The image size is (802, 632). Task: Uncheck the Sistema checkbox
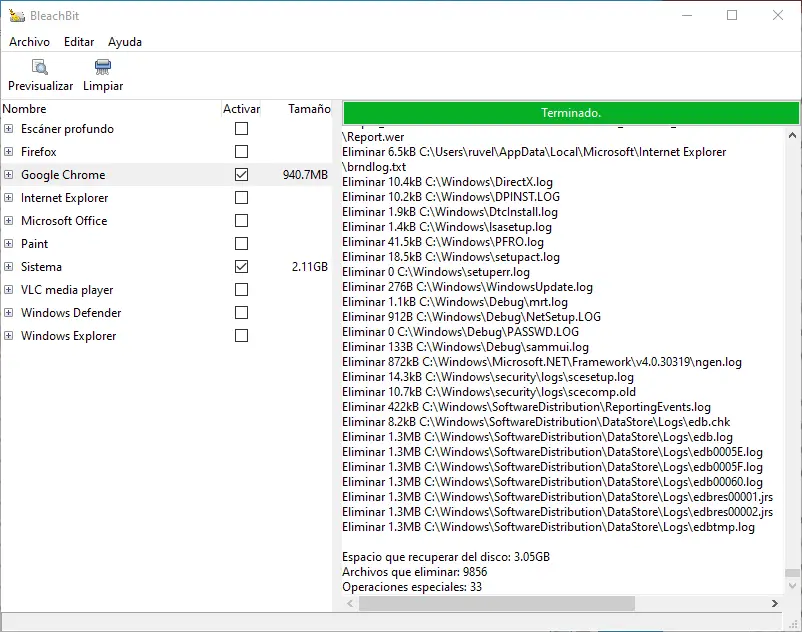[x=241, y=266]
